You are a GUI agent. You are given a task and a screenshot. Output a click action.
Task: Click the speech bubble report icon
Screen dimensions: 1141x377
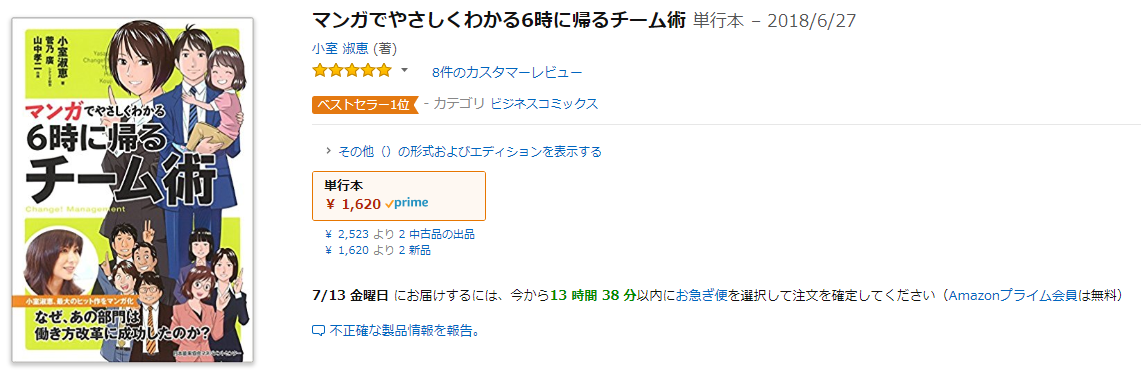click(x=318, y=330)
